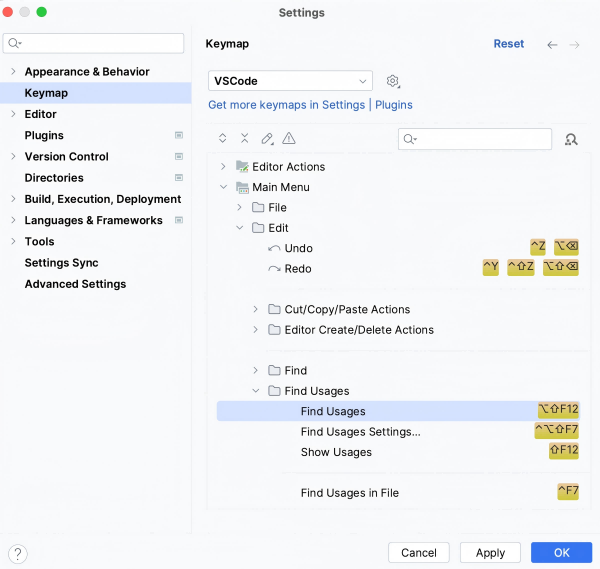Click the Expand All tree icon
Image resolution: width=600 pixels, height=569 pixels.
(x=222, y=139)
